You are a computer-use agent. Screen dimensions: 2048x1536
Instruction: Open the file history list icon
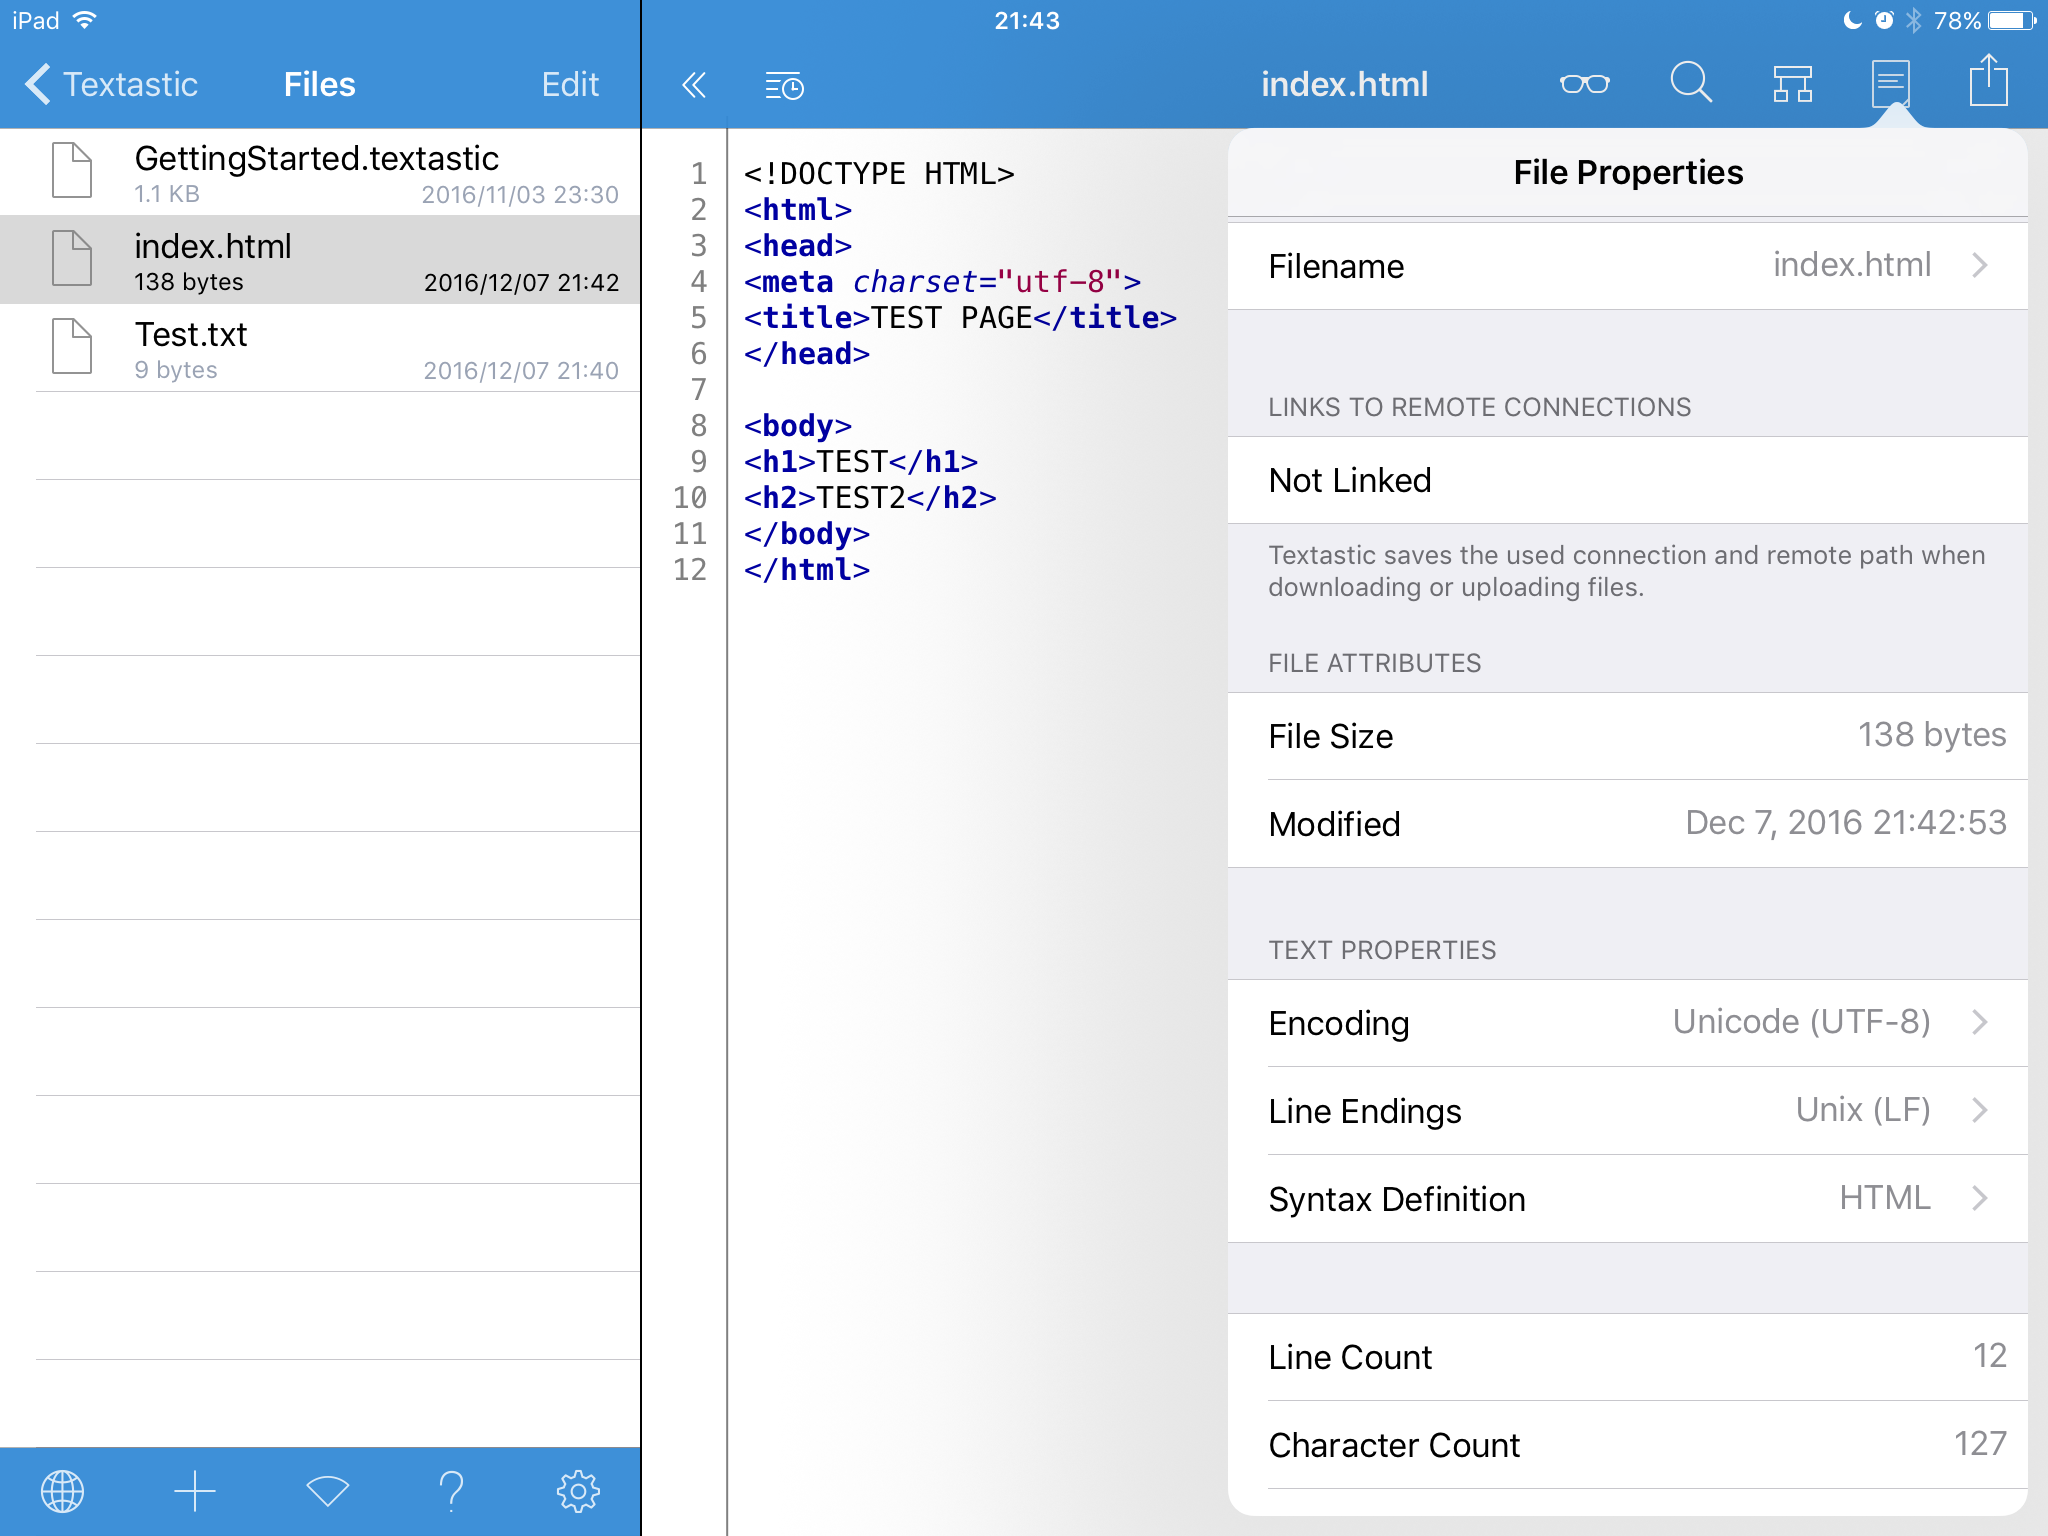784,86
